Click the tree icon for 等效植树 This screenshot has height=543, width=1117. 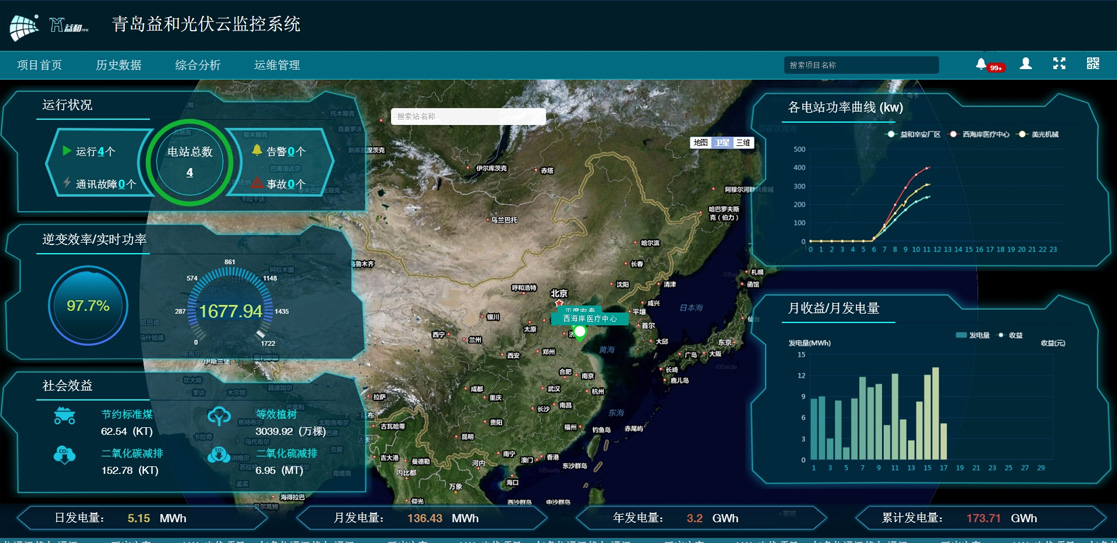click(x=219, y=416)
